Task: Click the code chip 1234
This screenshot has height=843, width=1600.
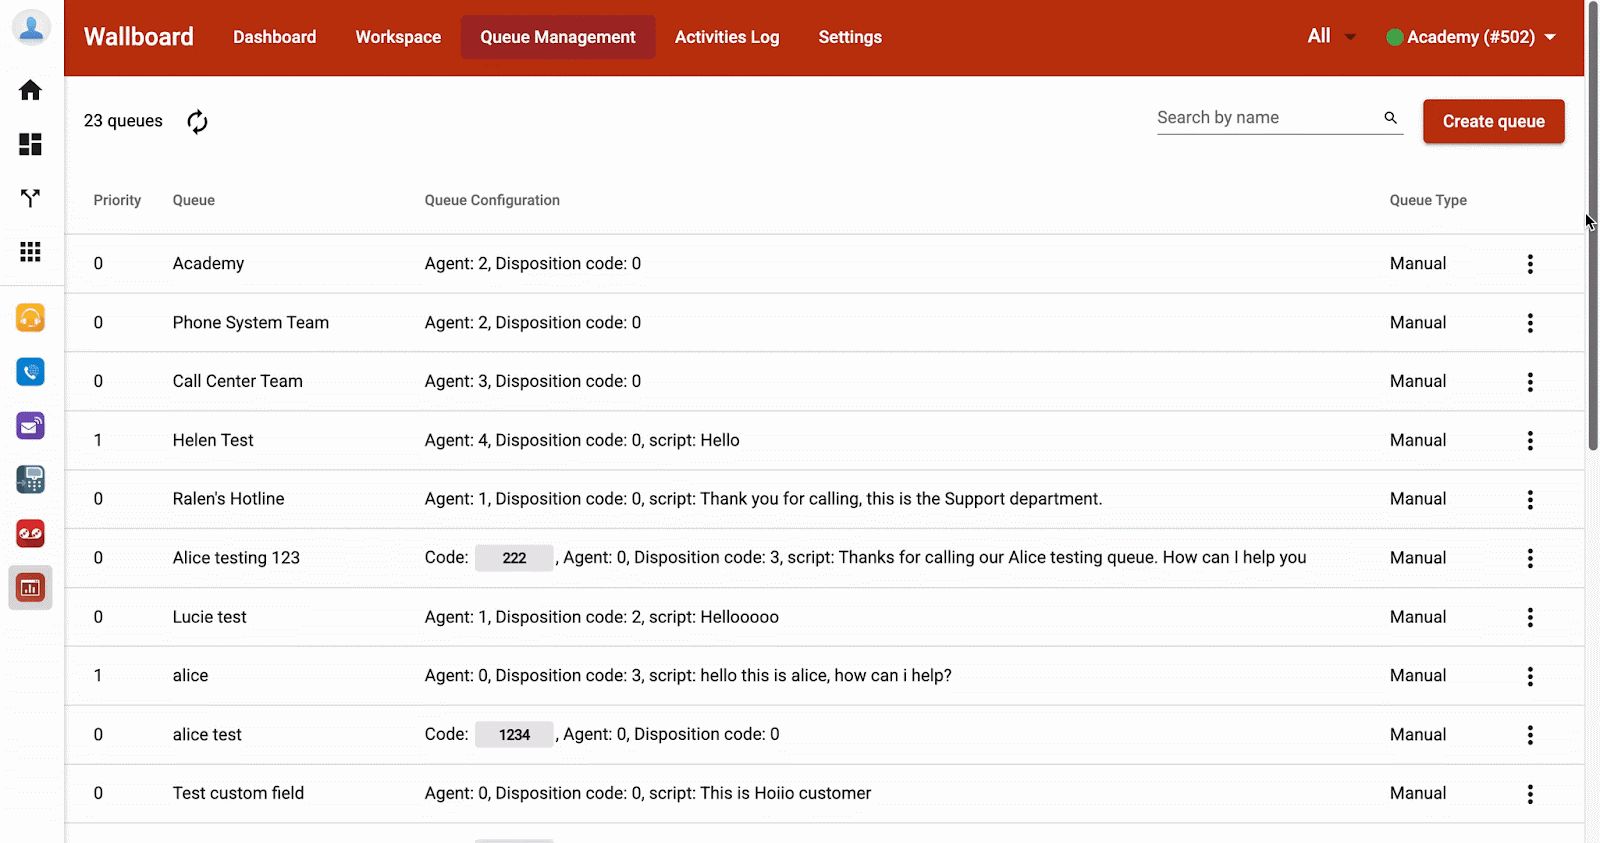Action: (514, 735)
